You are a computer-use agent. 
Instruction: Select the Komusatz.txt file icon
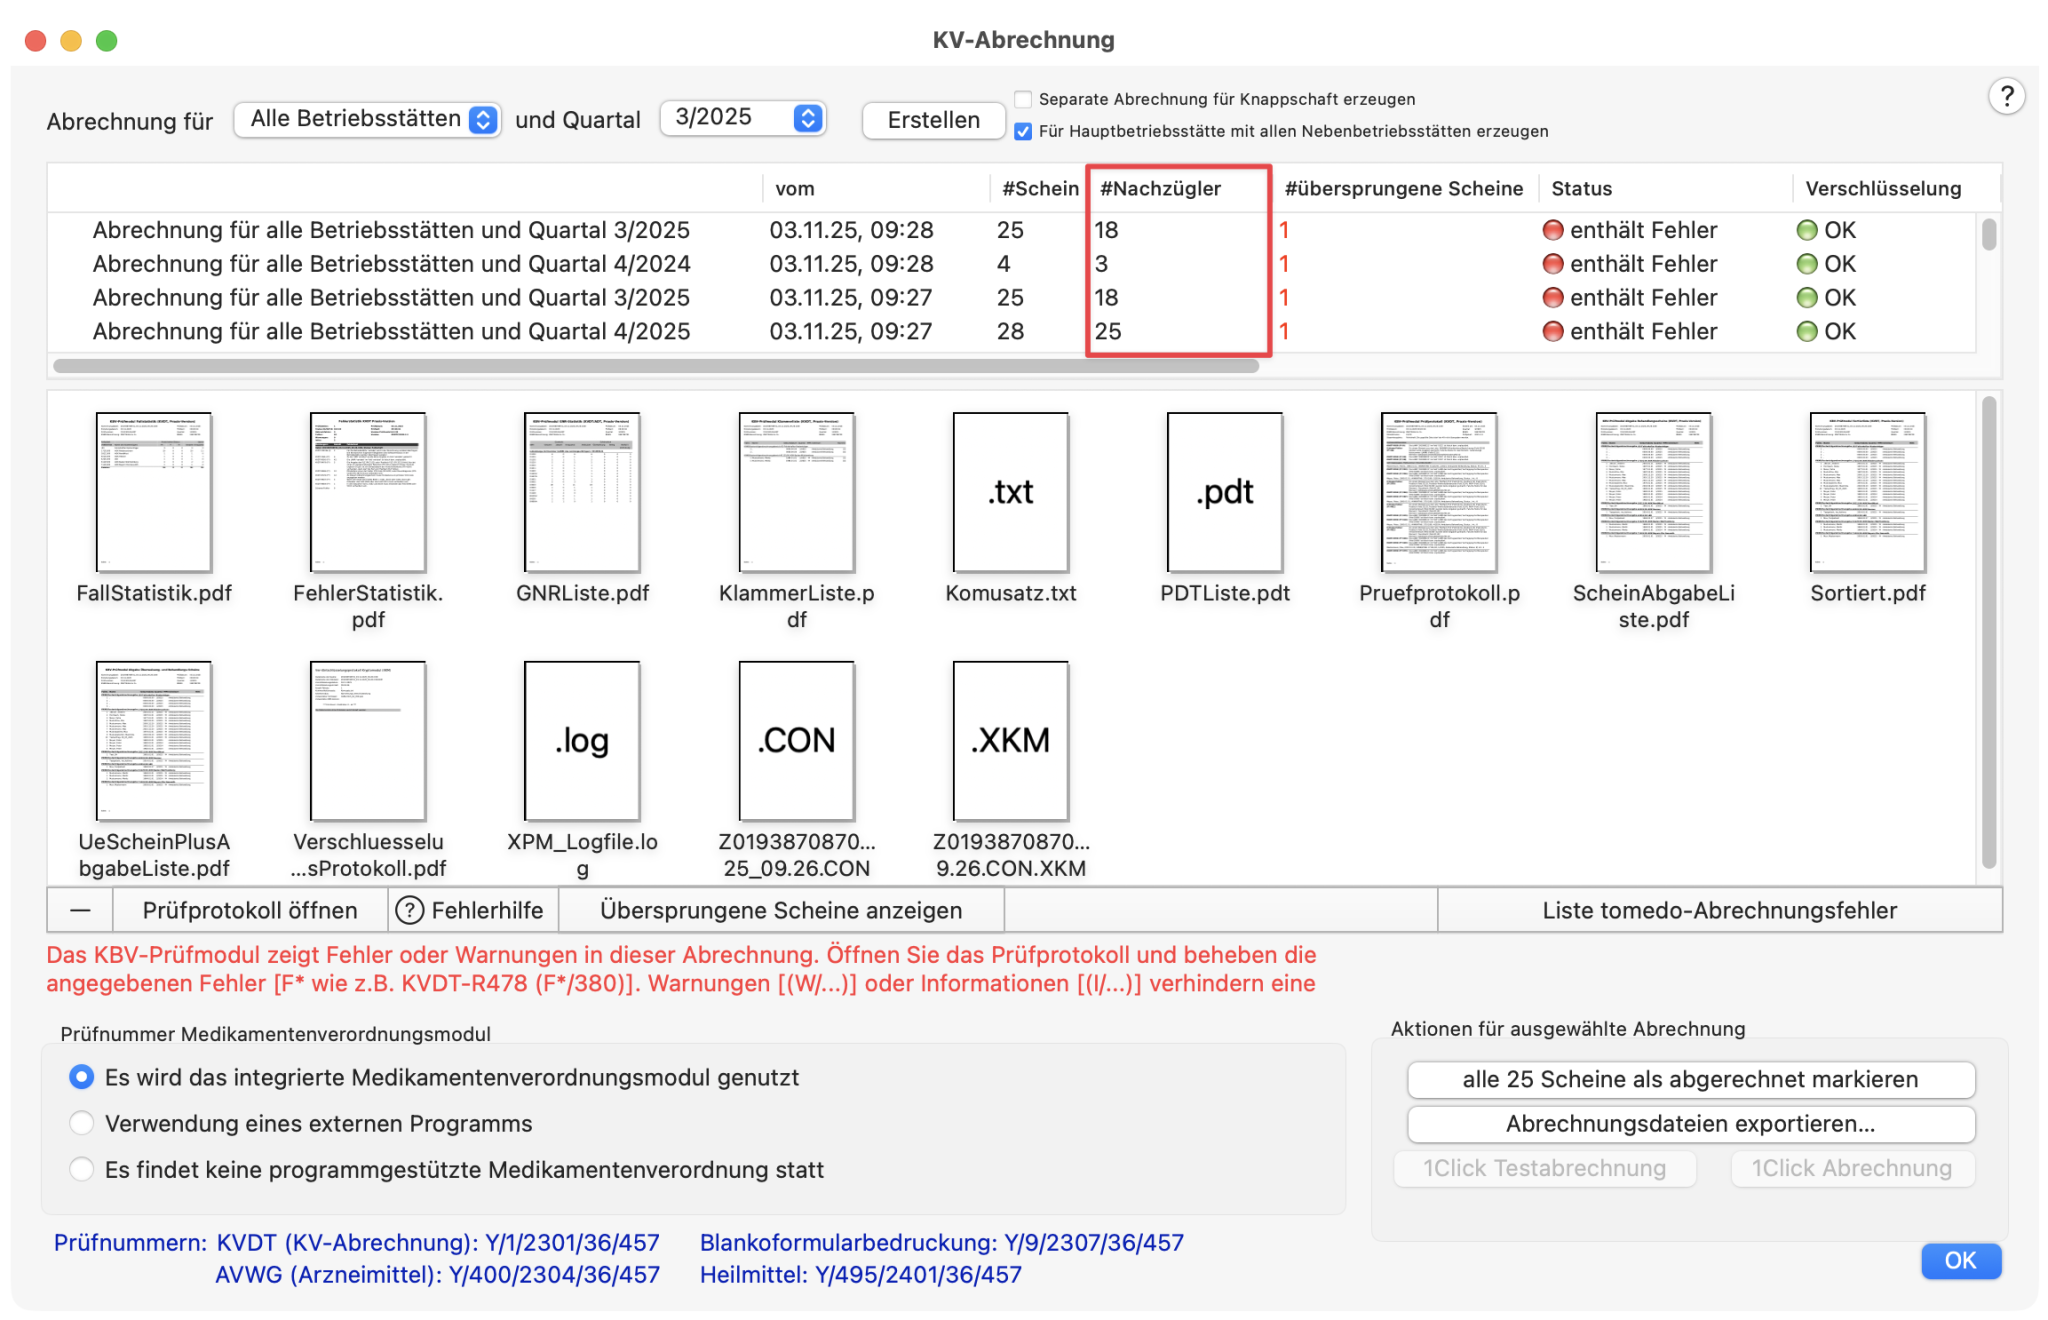(x=1010, y=492)
